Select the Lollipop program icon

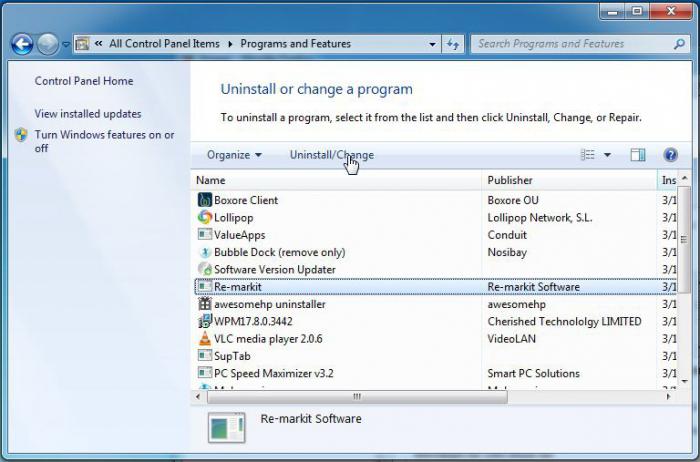coord(204,217)
